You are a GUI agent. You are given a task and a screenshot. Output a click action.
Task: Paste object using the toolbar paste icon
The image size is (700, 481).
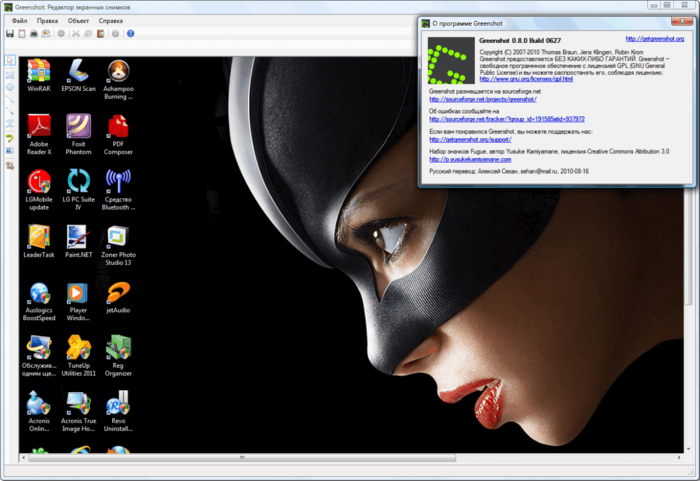100,33
